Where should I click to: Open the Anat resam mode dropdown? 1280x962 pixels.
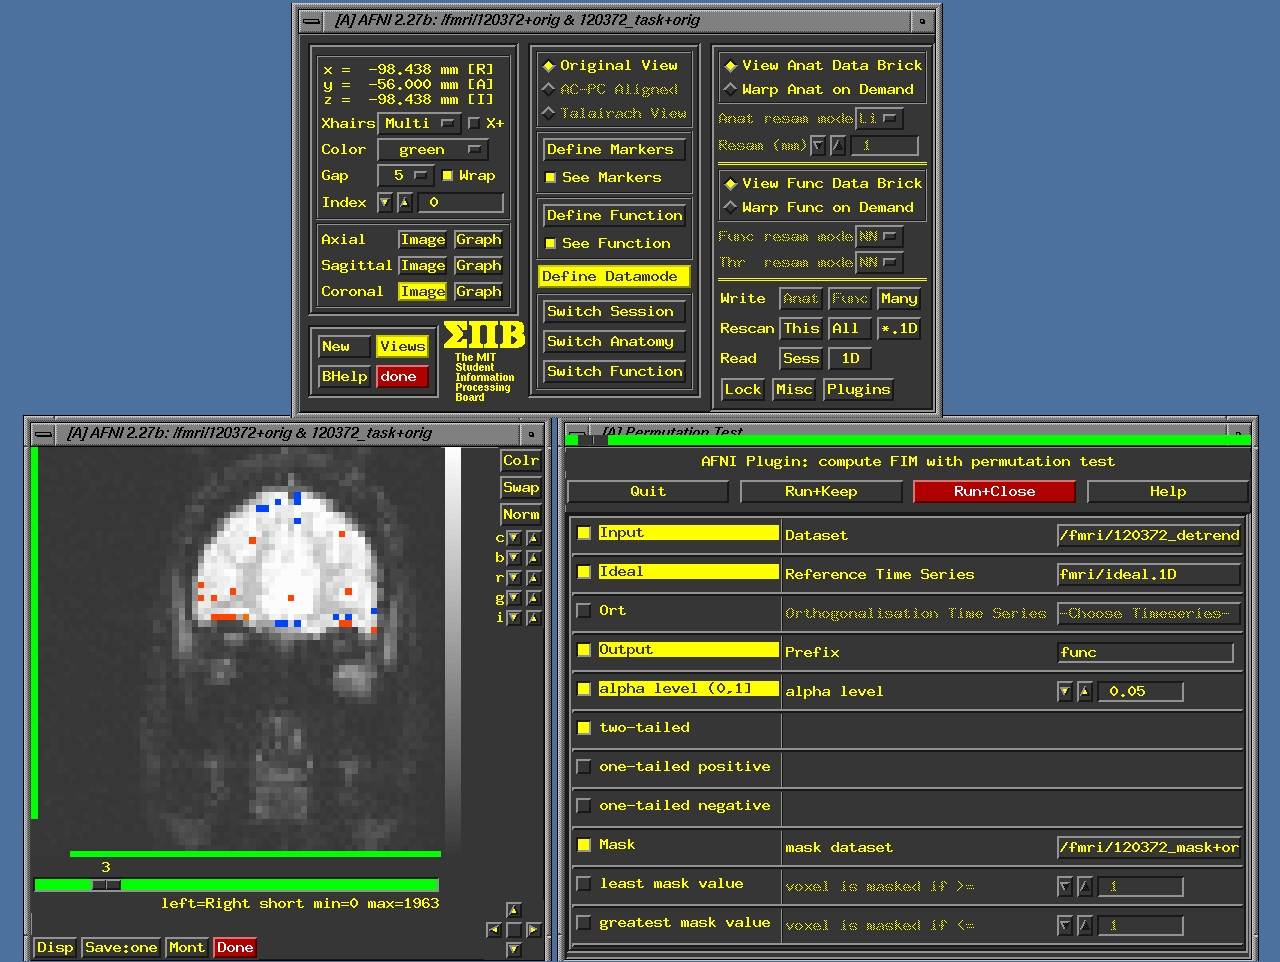880,119
